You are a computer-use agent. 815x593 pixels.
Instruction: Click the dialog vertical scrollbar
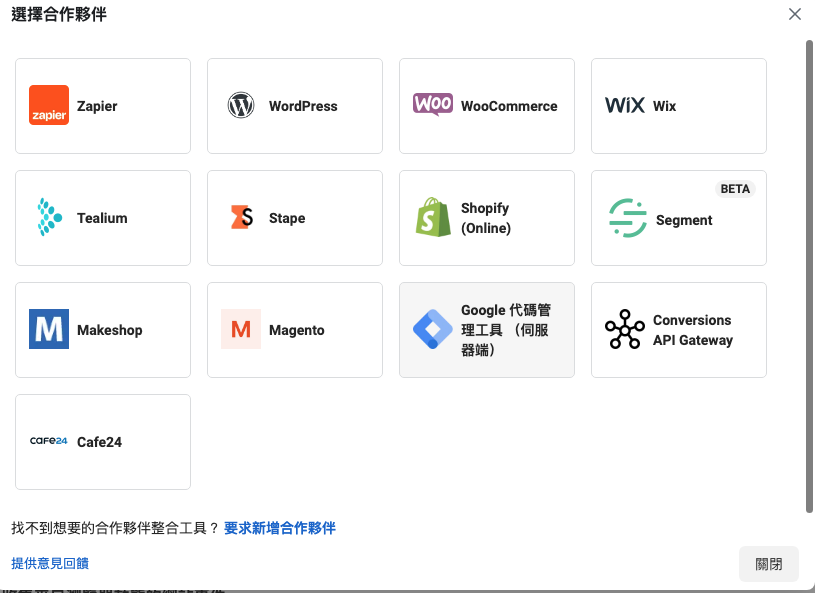809,276
